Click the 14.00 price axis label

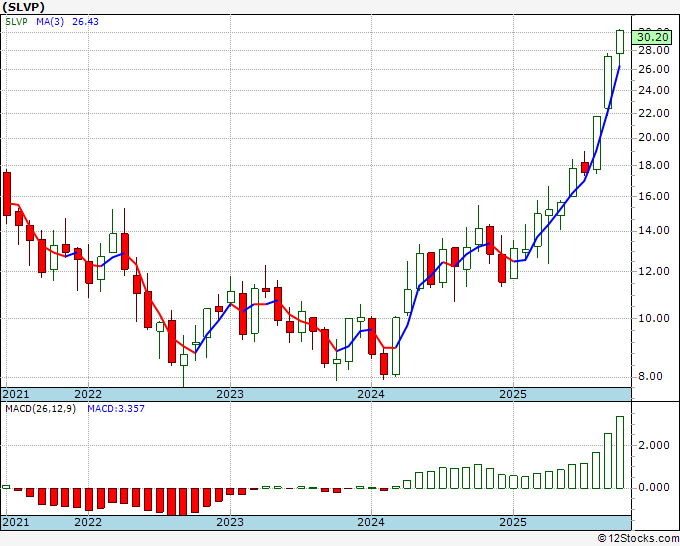[654, 231]
